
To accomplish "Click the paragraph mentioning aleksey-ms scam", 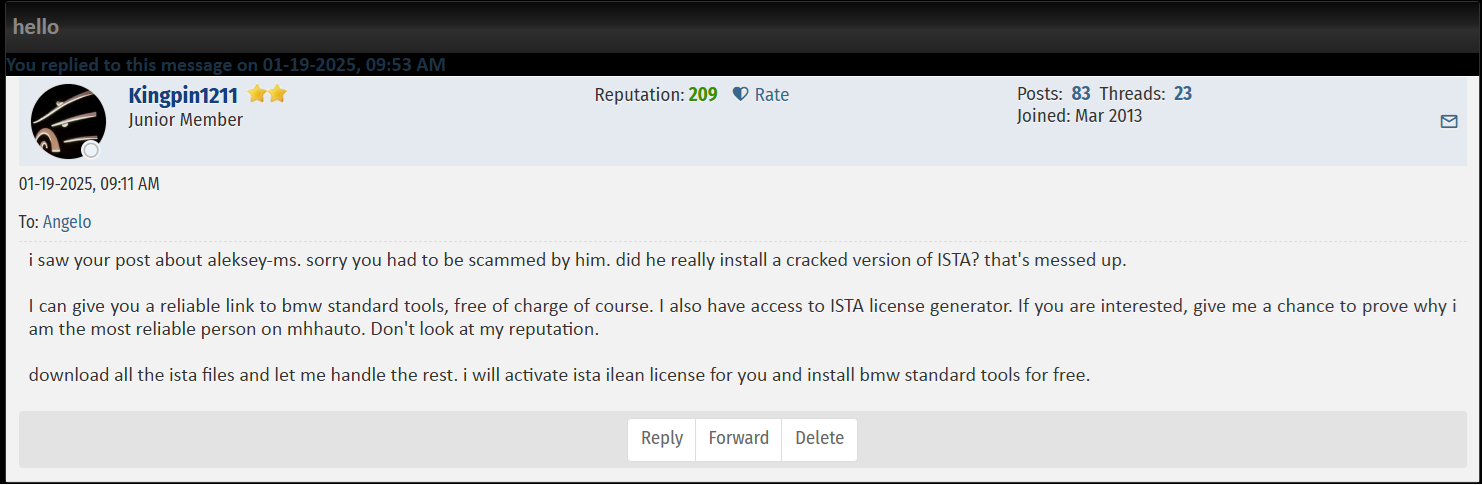I will point(578,260).
